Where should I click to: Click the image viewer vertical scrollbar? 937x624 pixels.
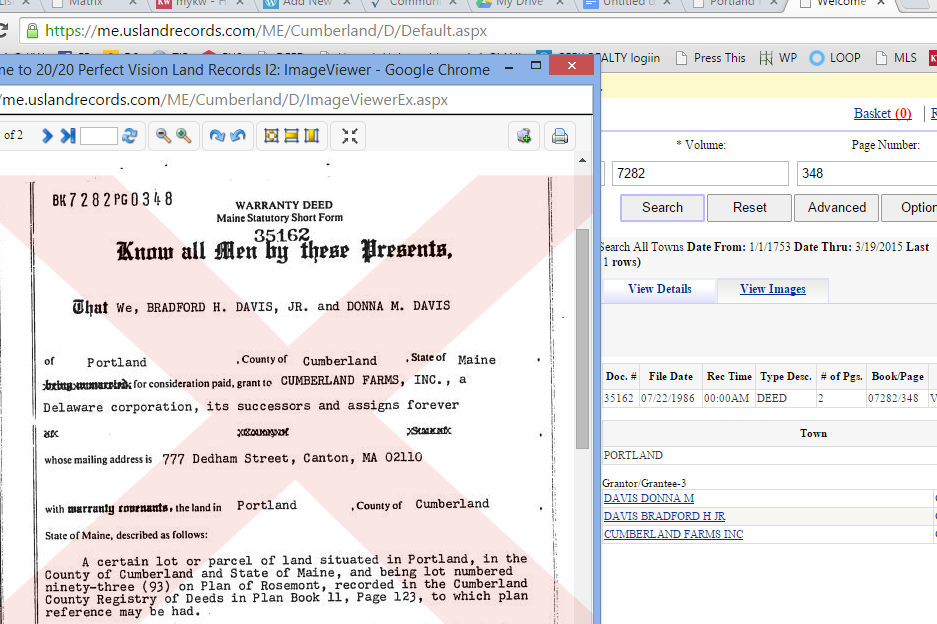pos(583,340)
